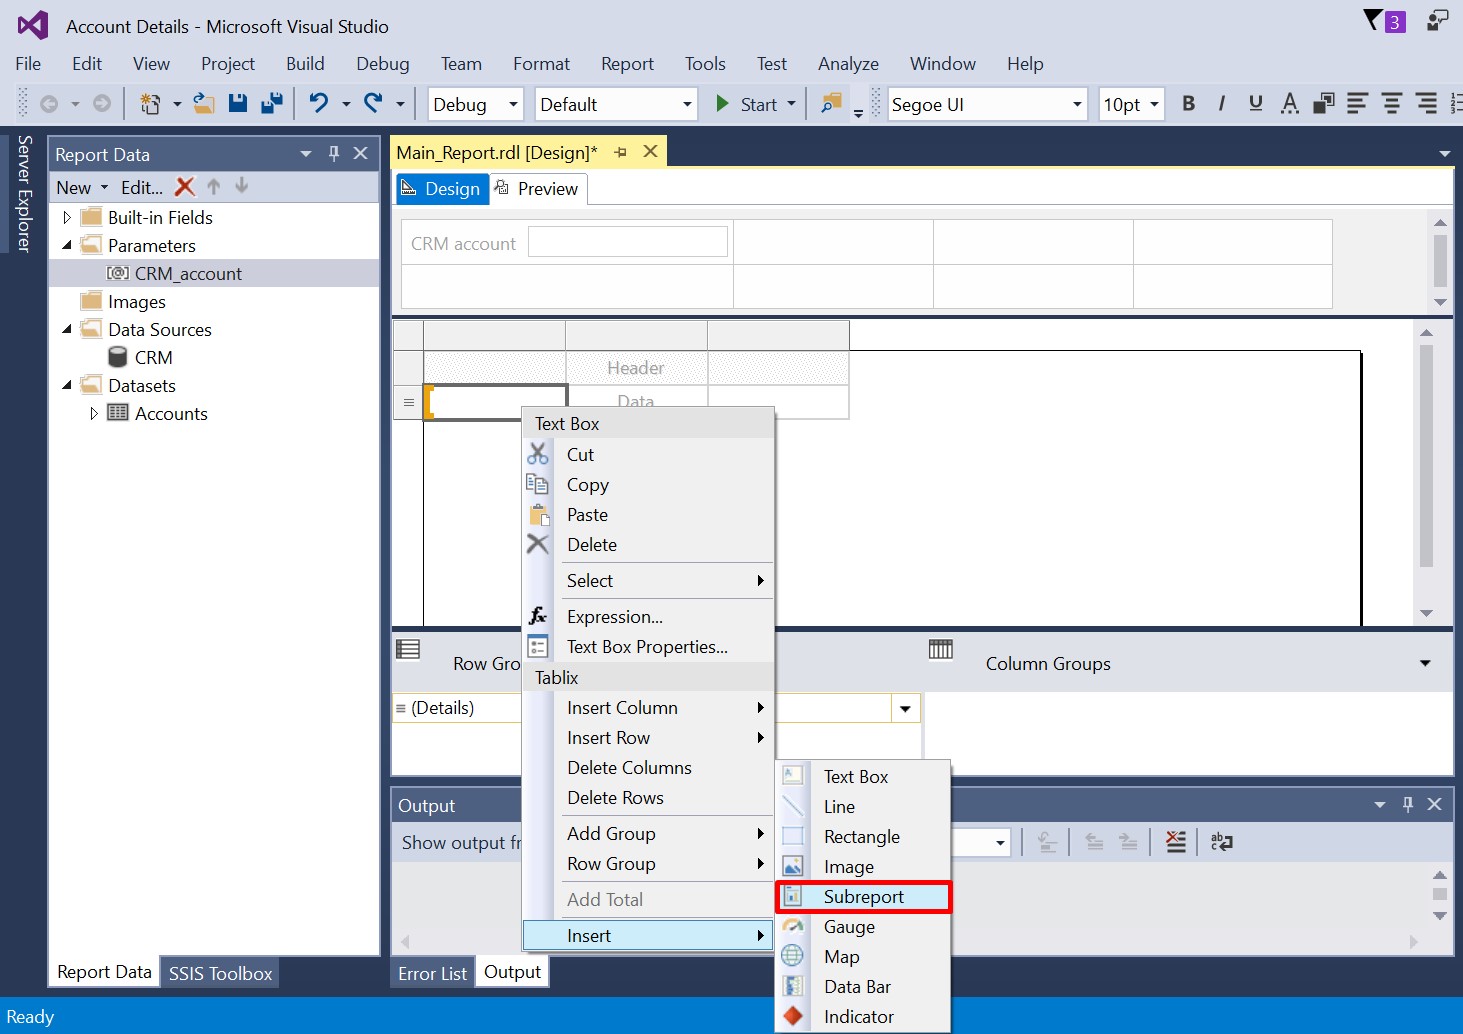Viewport: 1463px width, 1034px height.
Task: Click the Redo arrow icon
Action: (x=374, y=103)
